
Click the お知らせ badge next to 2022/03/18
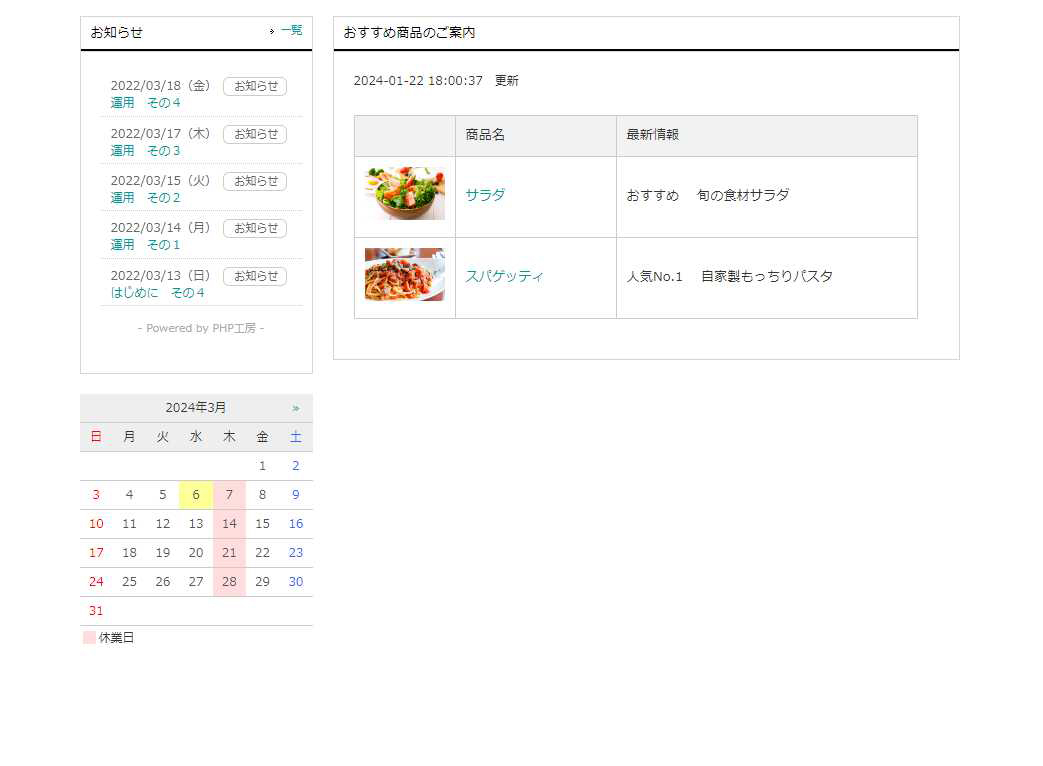click(x=255, y=86)
